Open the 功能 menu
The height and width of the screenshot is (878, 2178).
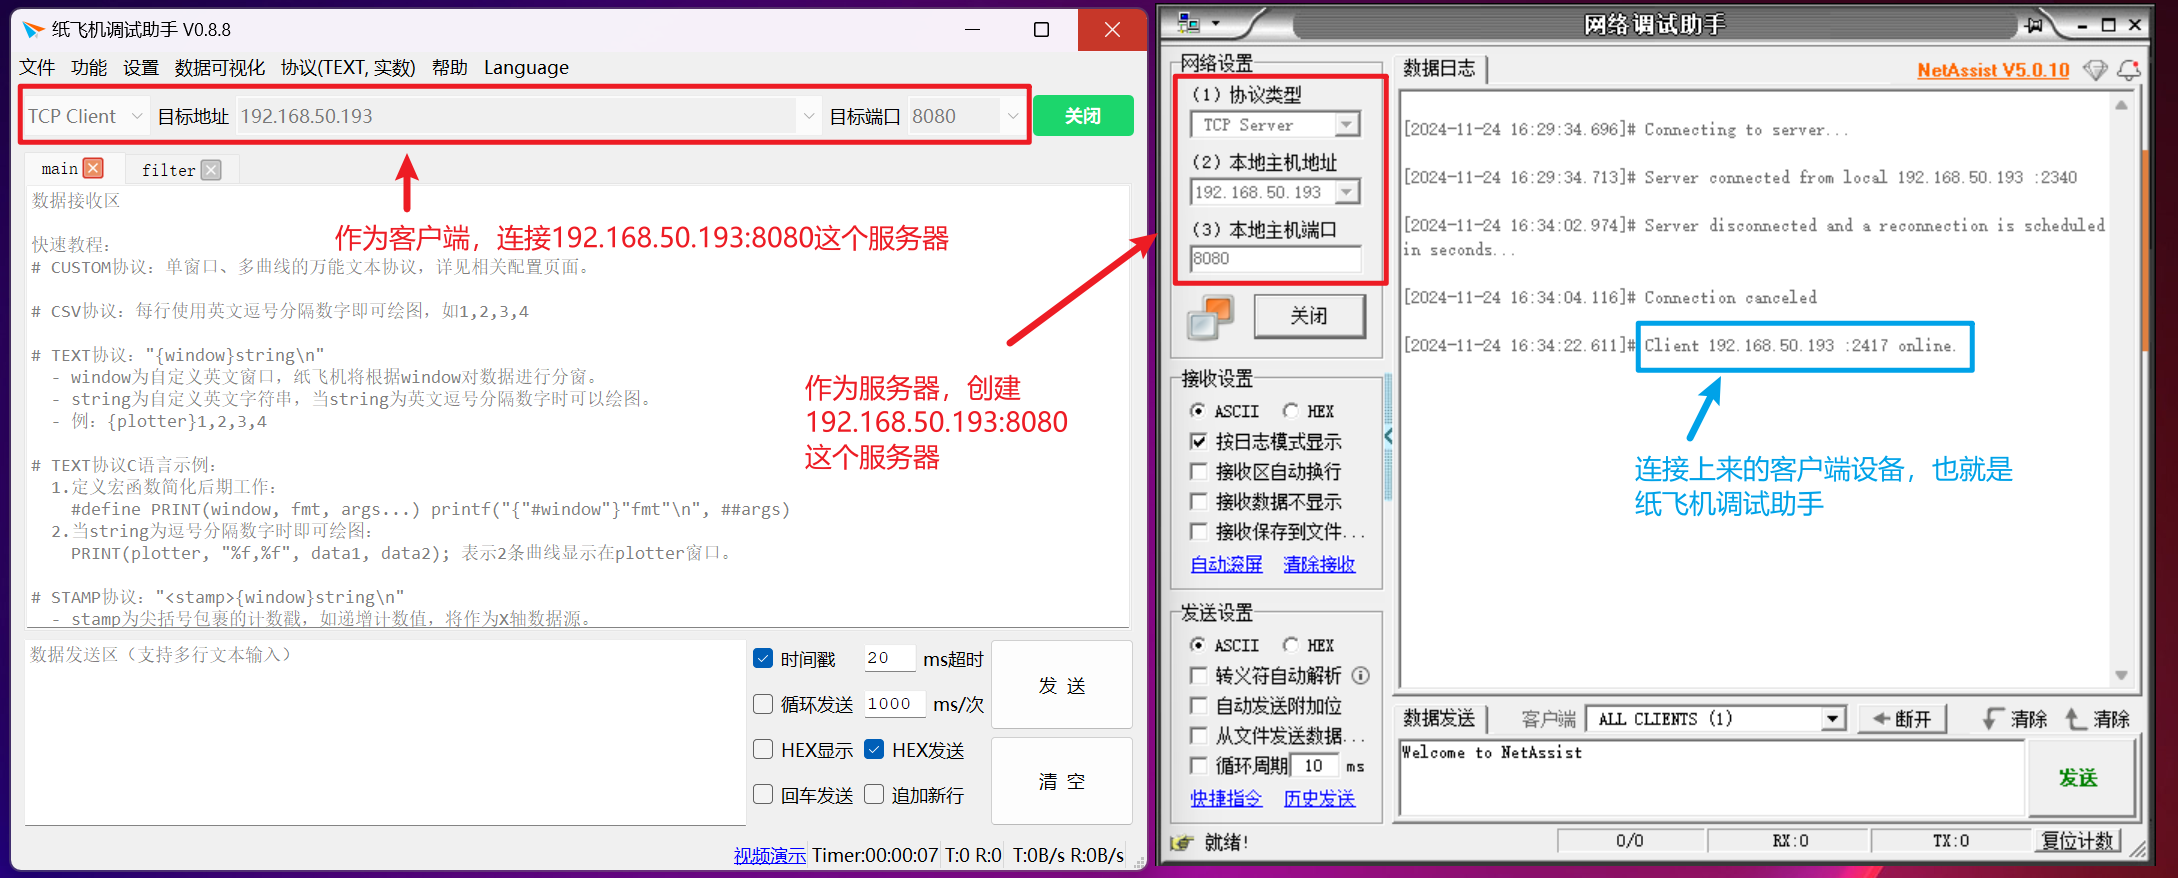(x=89, y=68)
